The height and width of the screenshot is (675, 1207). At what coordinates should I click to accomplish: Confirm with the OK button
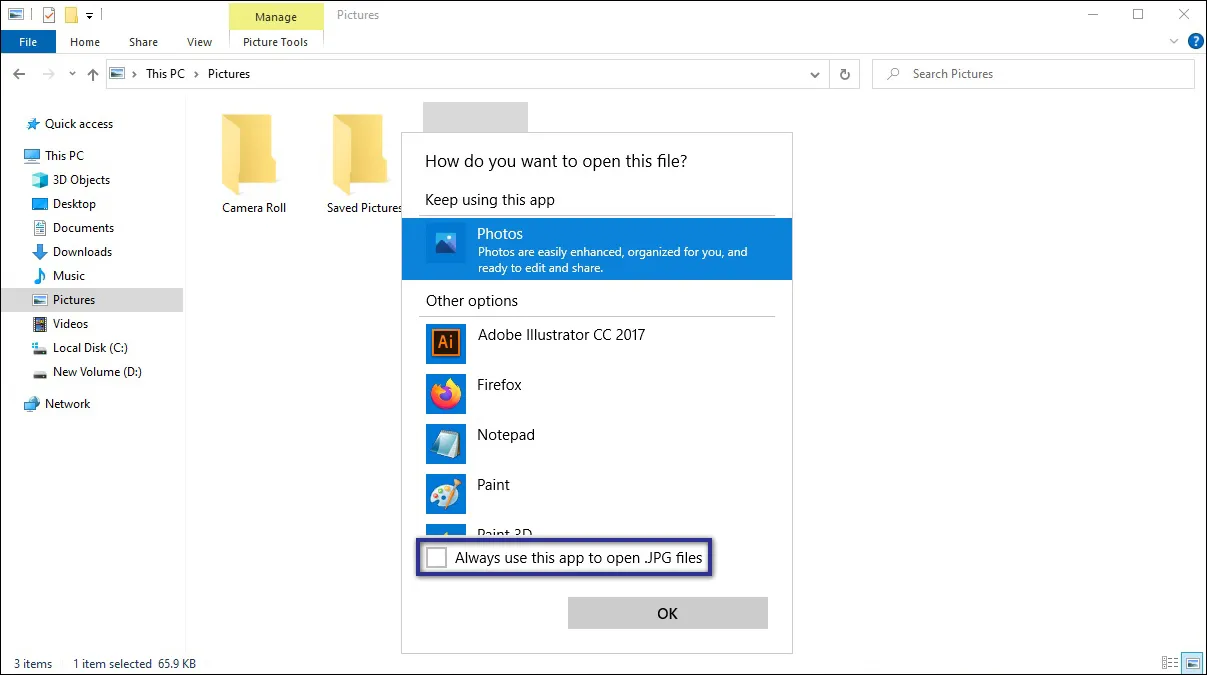coord(667,613)
